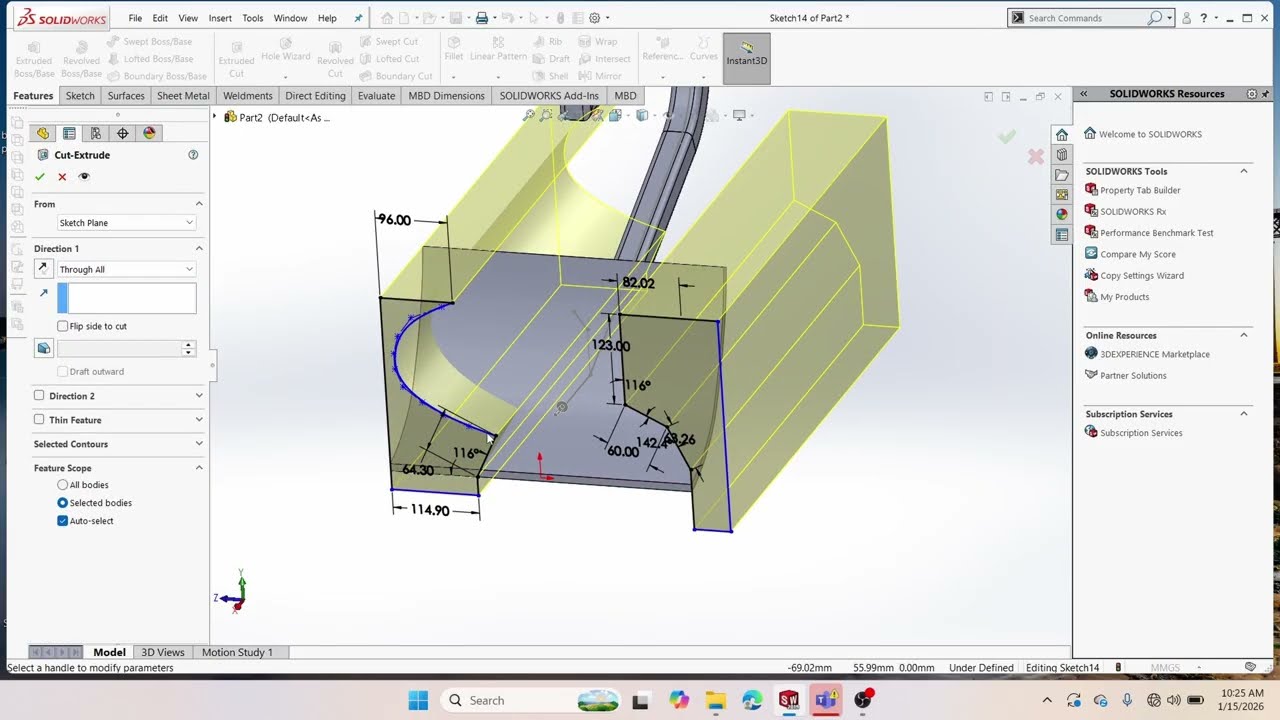Collapse the Feature Scope section

pos(199,468)
